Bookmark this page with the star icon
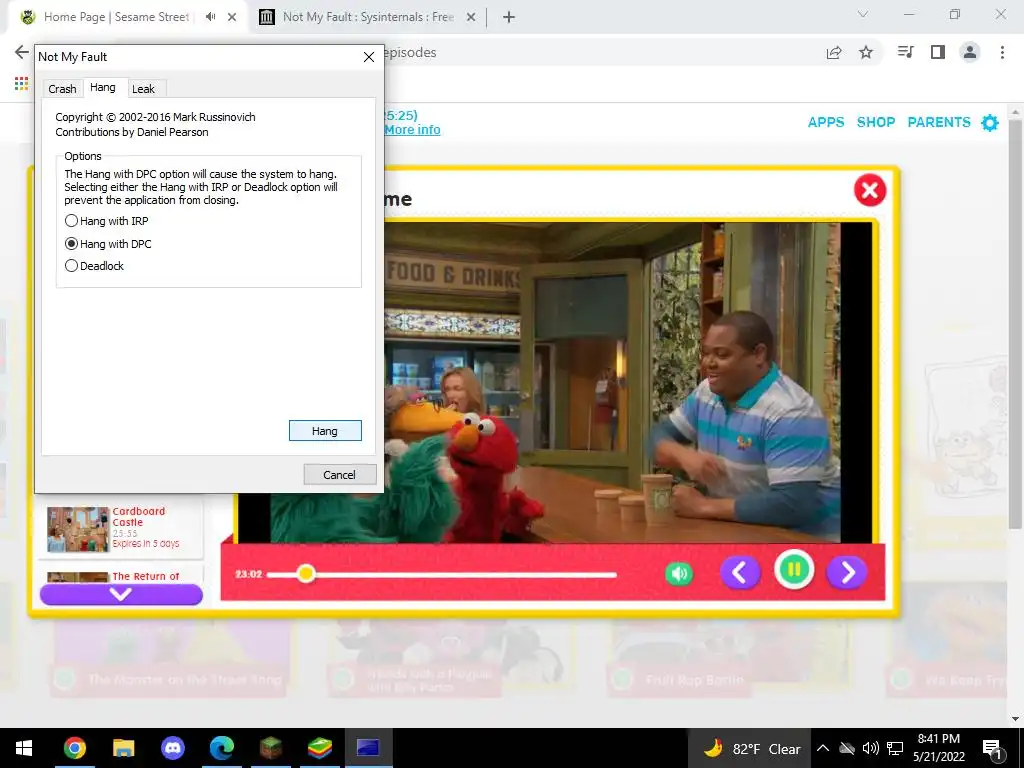Viewport: 1024px width, 768px height. pos(866,52)
